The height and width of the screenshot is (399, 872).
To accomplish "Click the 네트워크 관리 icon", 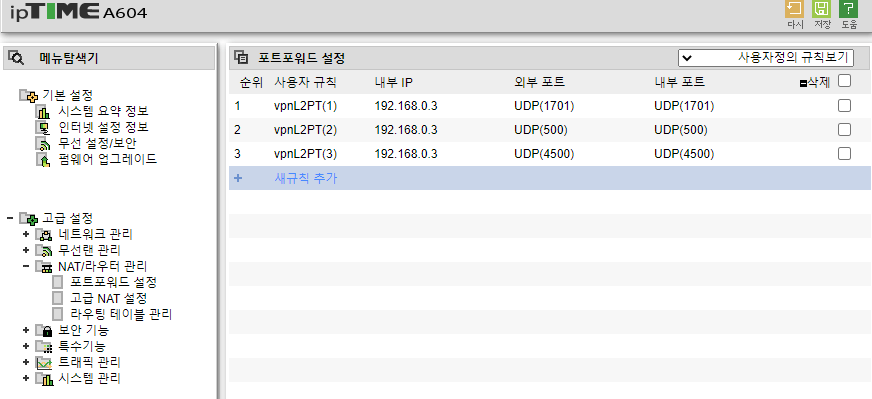I will click(x=44, y=234).
